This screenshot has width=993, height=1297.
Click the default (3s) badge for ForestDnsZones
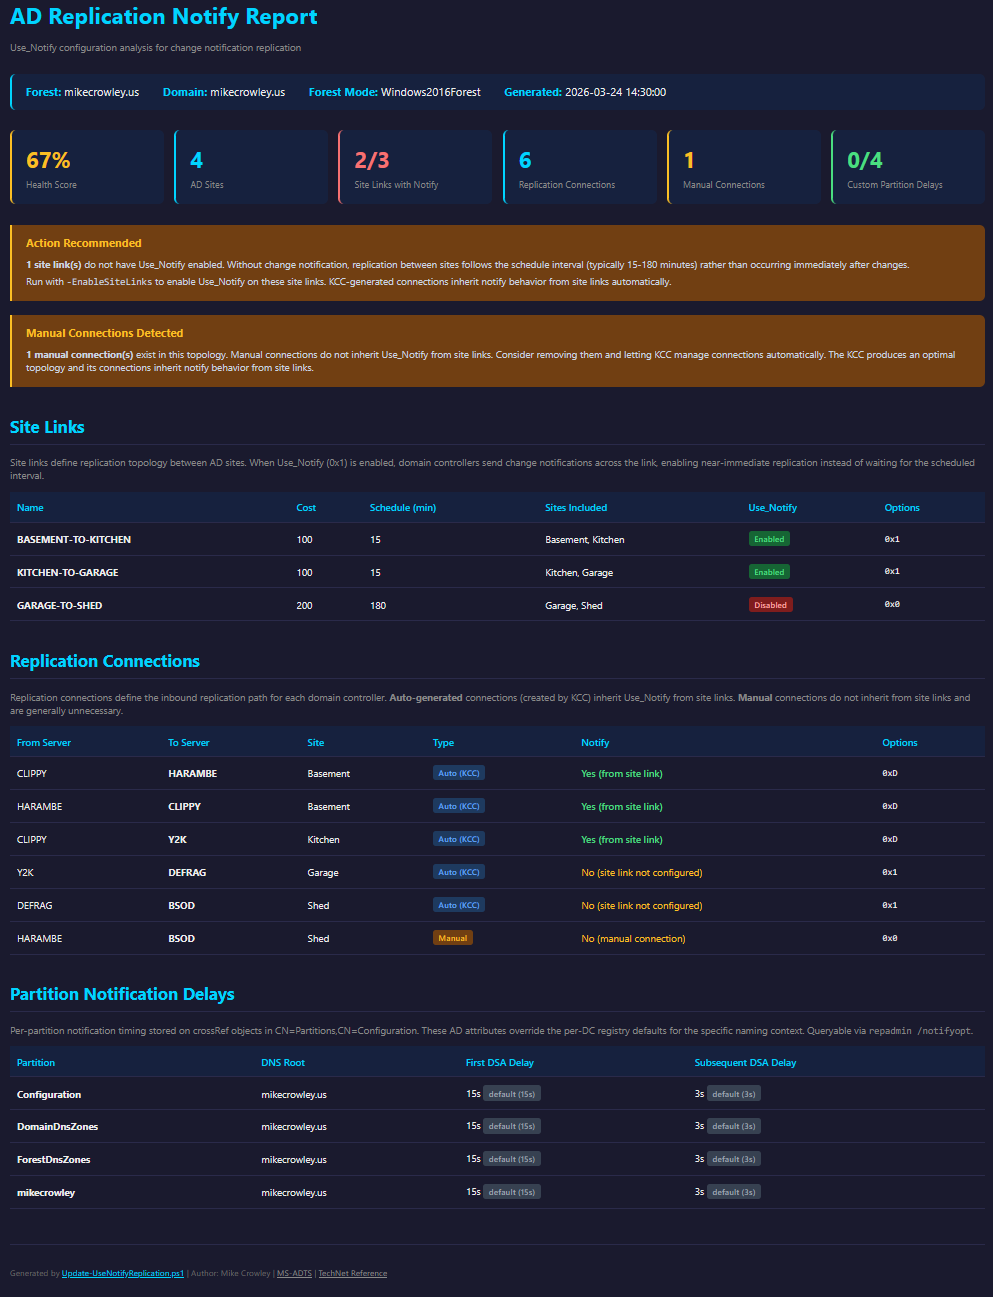[x=734, y=1159]
